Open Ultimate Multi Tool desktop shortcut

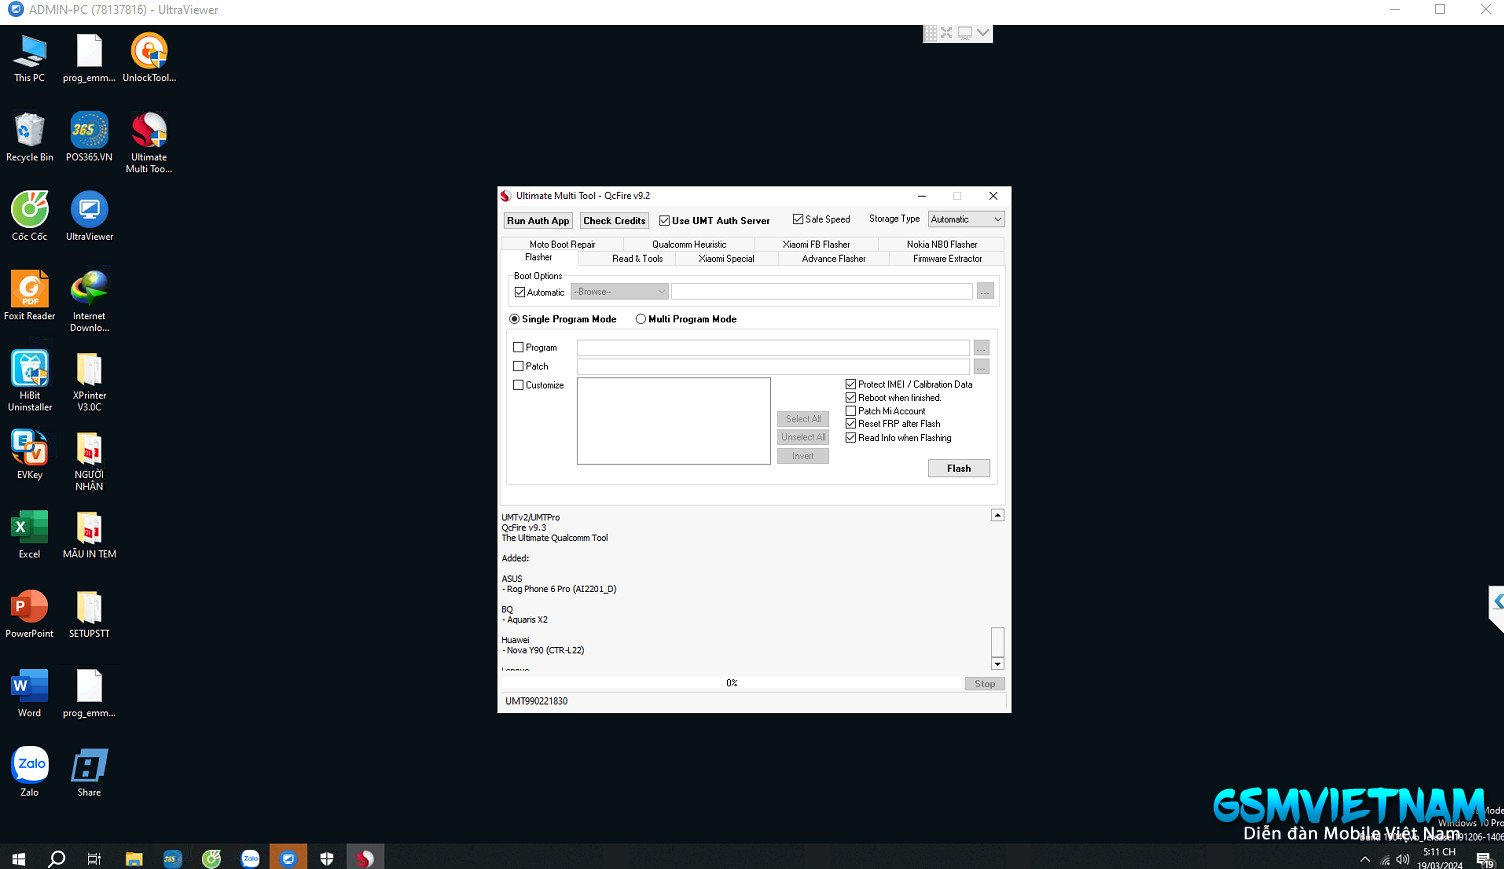click(x=149, y=142)
